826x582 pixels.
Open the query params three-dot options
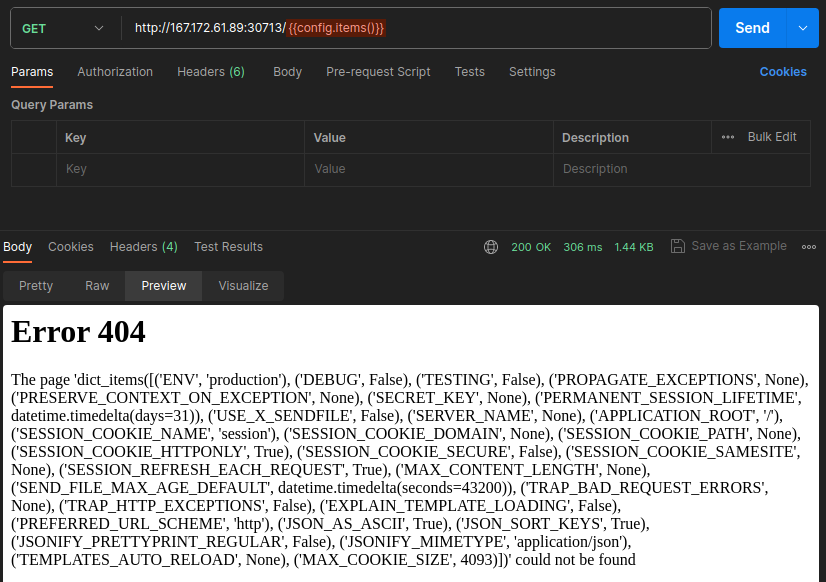click(728, 137)
